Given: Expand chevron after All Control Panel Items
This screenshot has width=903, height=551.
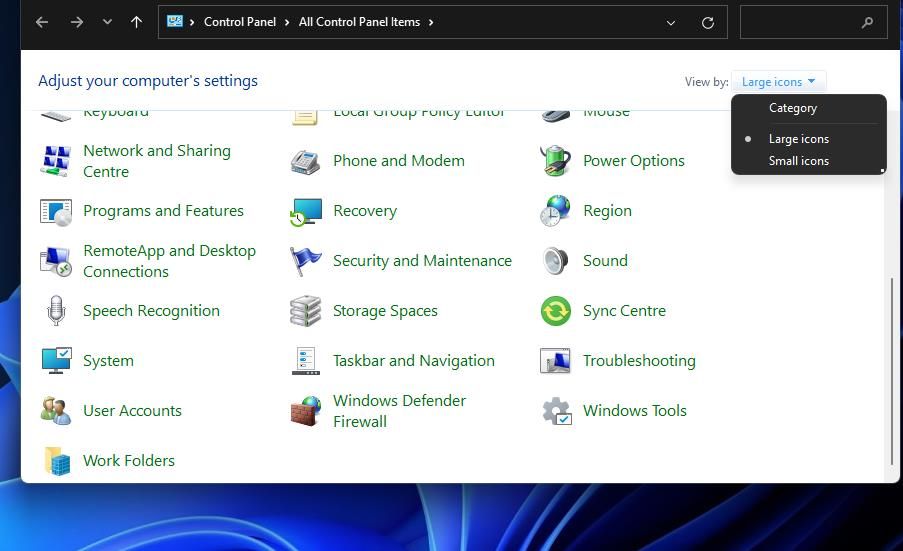Looking at the screenshot, I should pos(430,22).
